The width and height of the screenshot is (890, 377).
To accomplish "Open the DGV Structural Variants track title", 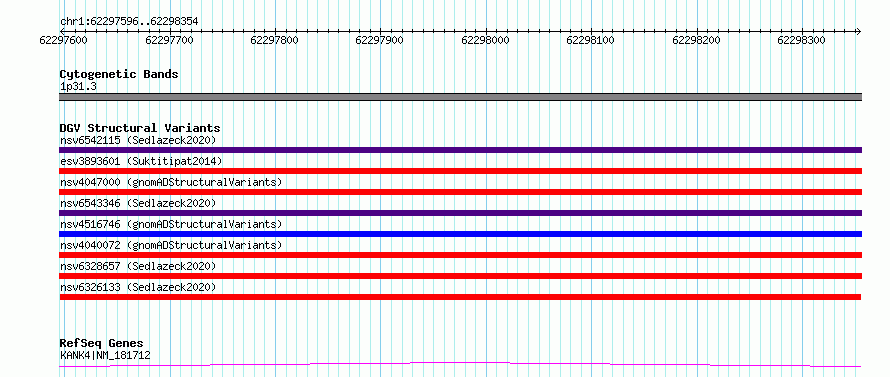I will 140,128.
